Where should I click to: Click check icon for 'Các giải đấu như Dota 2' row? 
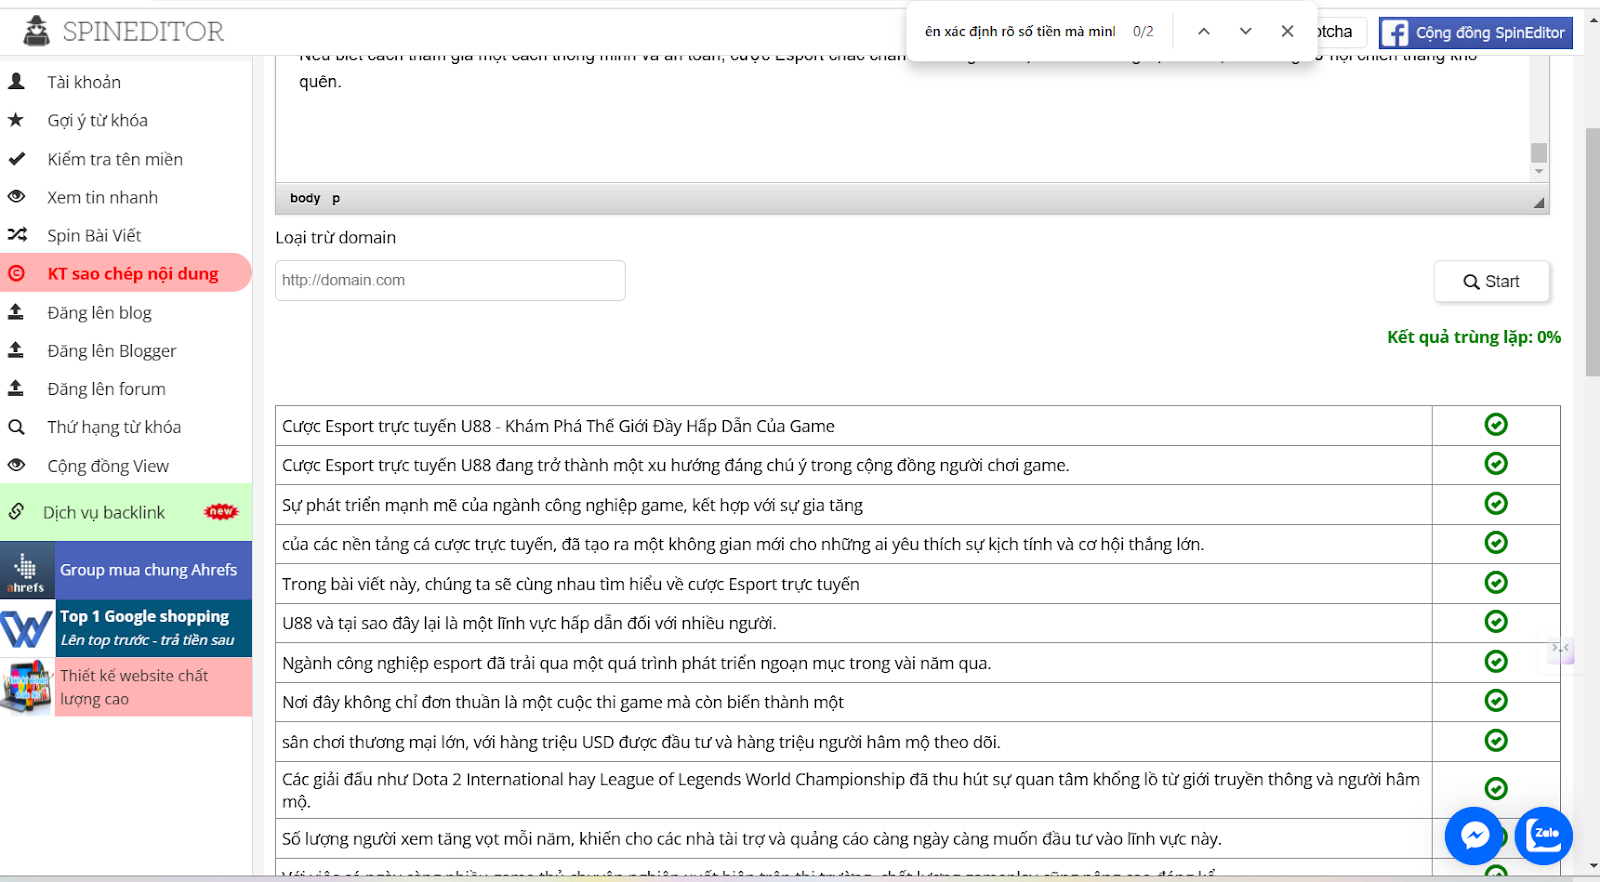pos(1496,789)
